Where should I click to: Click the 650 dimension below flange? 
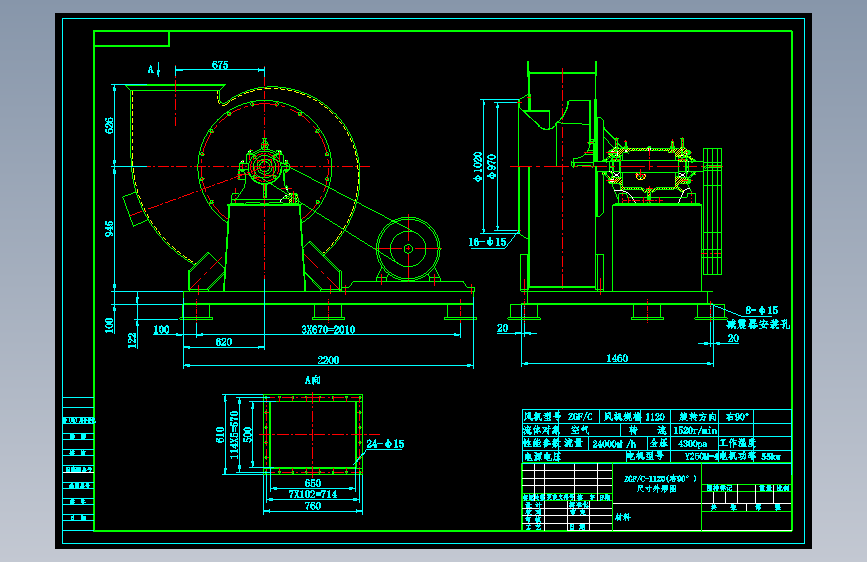[x=312, y=483]
